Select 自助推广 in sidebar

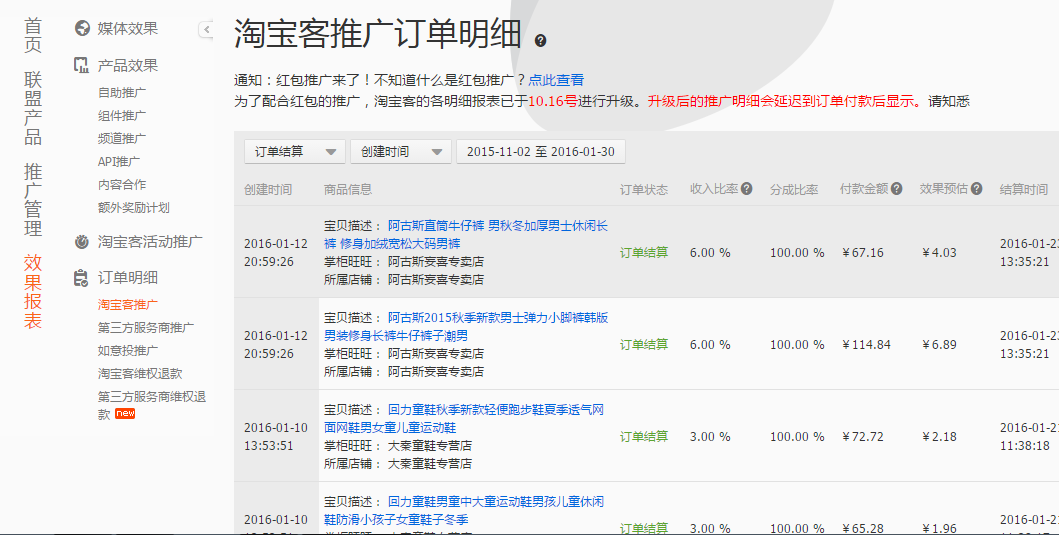click(122, 93)
